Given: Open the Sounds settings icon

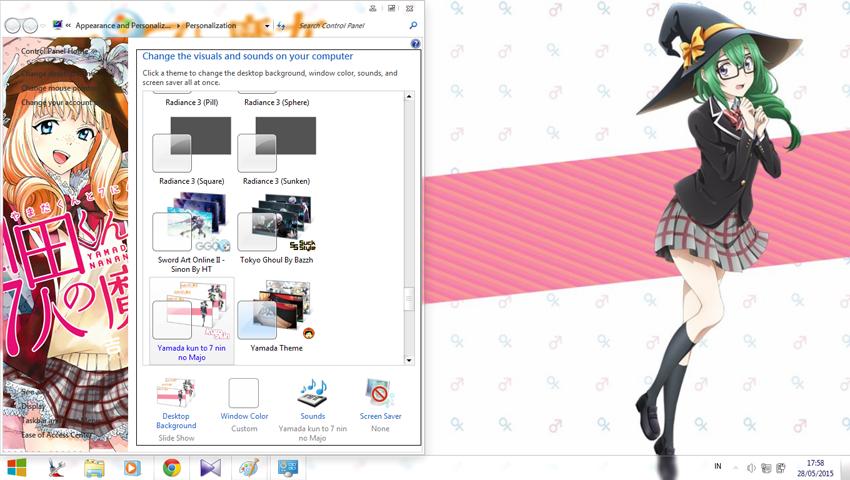Looking at the screenshot, I should (312, 394).
